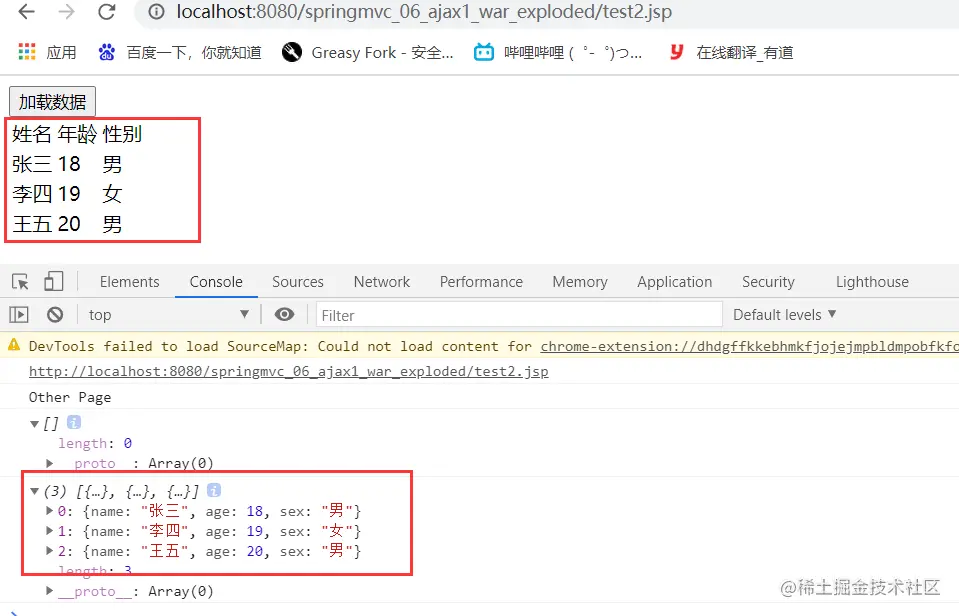Image resolution: width=959 pixels, height=616 pixels.
Task: Switch to the Network tab
Action: click(x=382, y=281)
